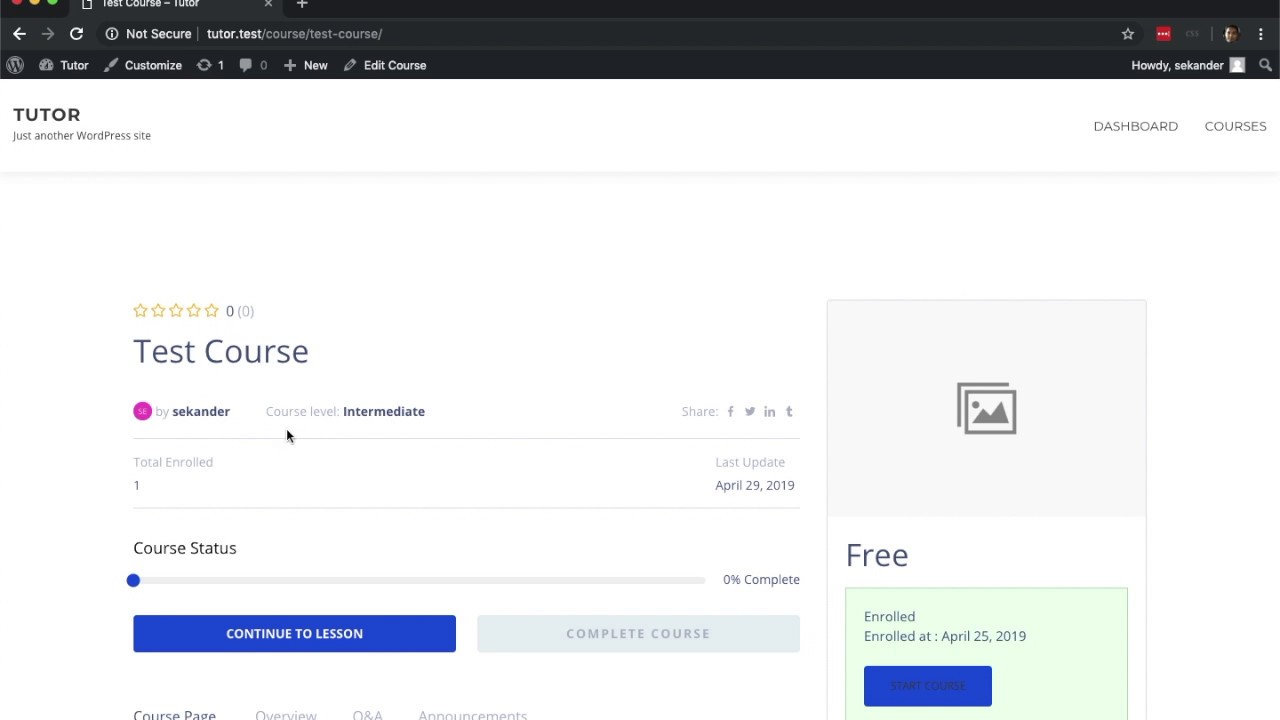
Task: Click the fifth rating star
Action: 212,311
